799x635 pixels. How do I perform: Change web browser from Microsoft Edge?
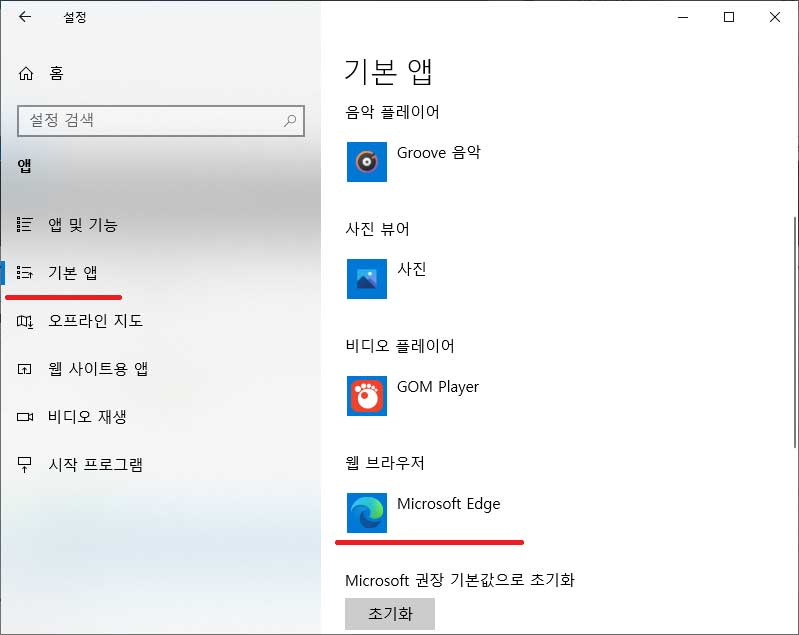(448, 504)
